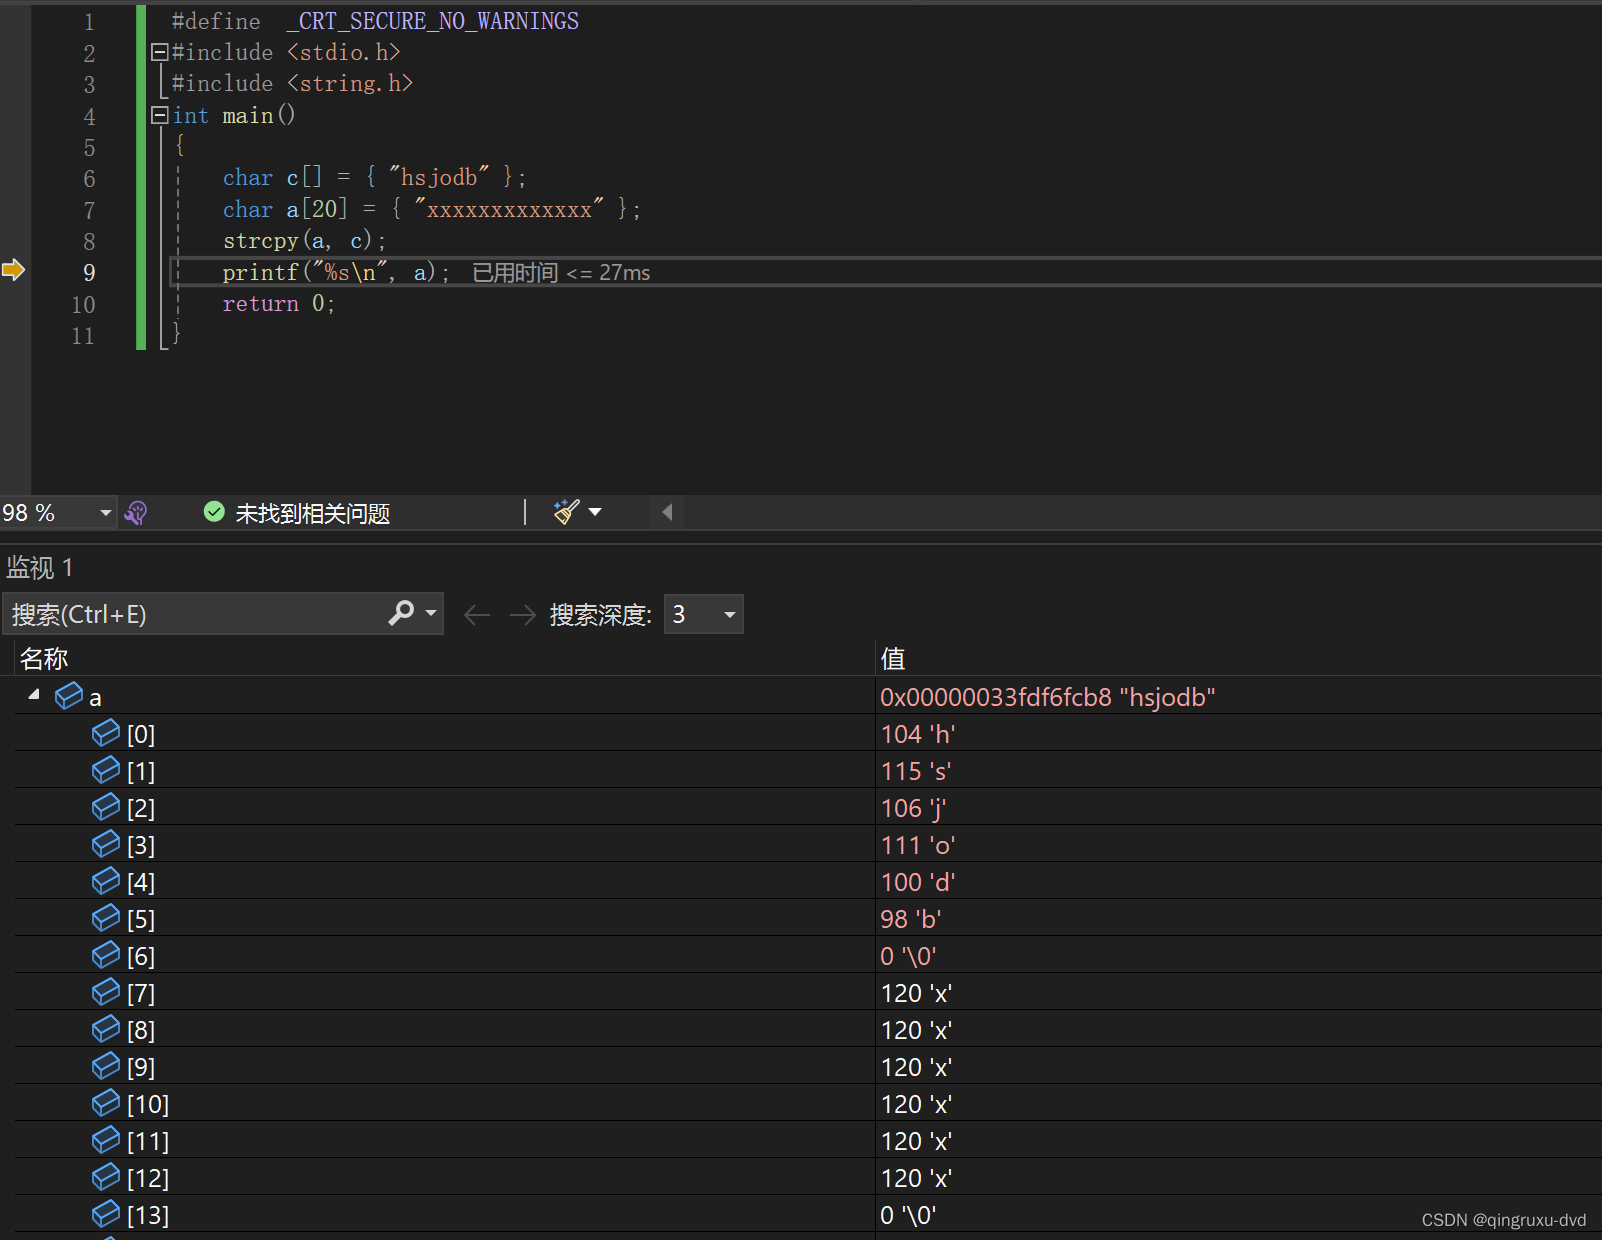
Task: Click the "xxxxxxxxxxxxx" string literal
Action: 509,209
